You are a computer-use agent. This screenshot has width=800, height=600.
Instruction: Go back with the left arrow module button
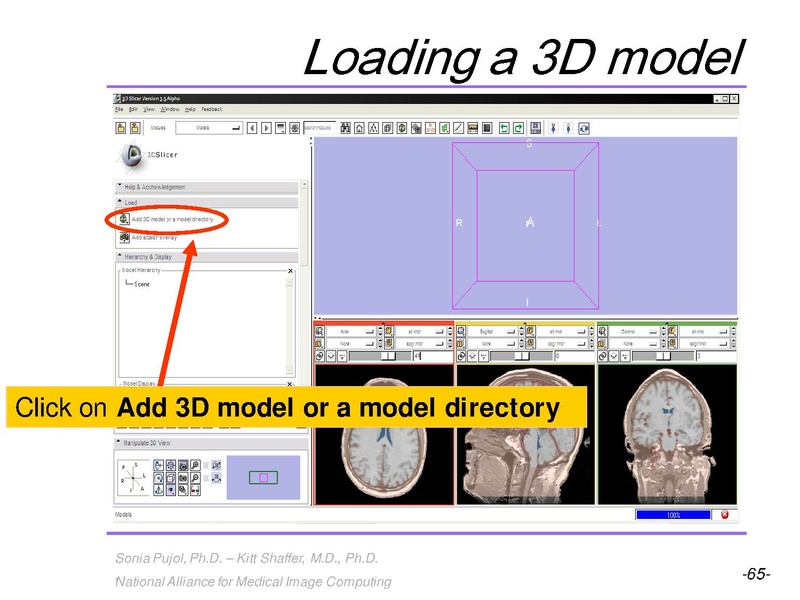pos(252,128)
